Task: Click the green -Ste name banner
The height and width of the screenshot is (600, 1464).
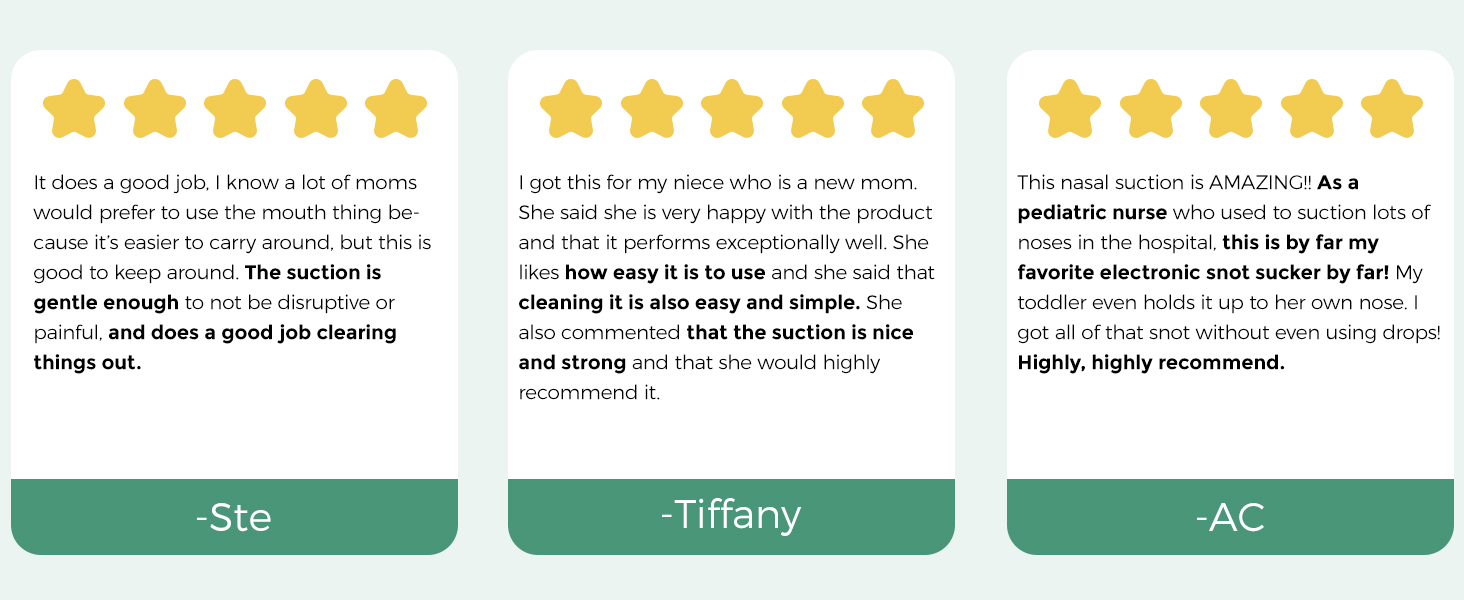Action: click(234, 517)
